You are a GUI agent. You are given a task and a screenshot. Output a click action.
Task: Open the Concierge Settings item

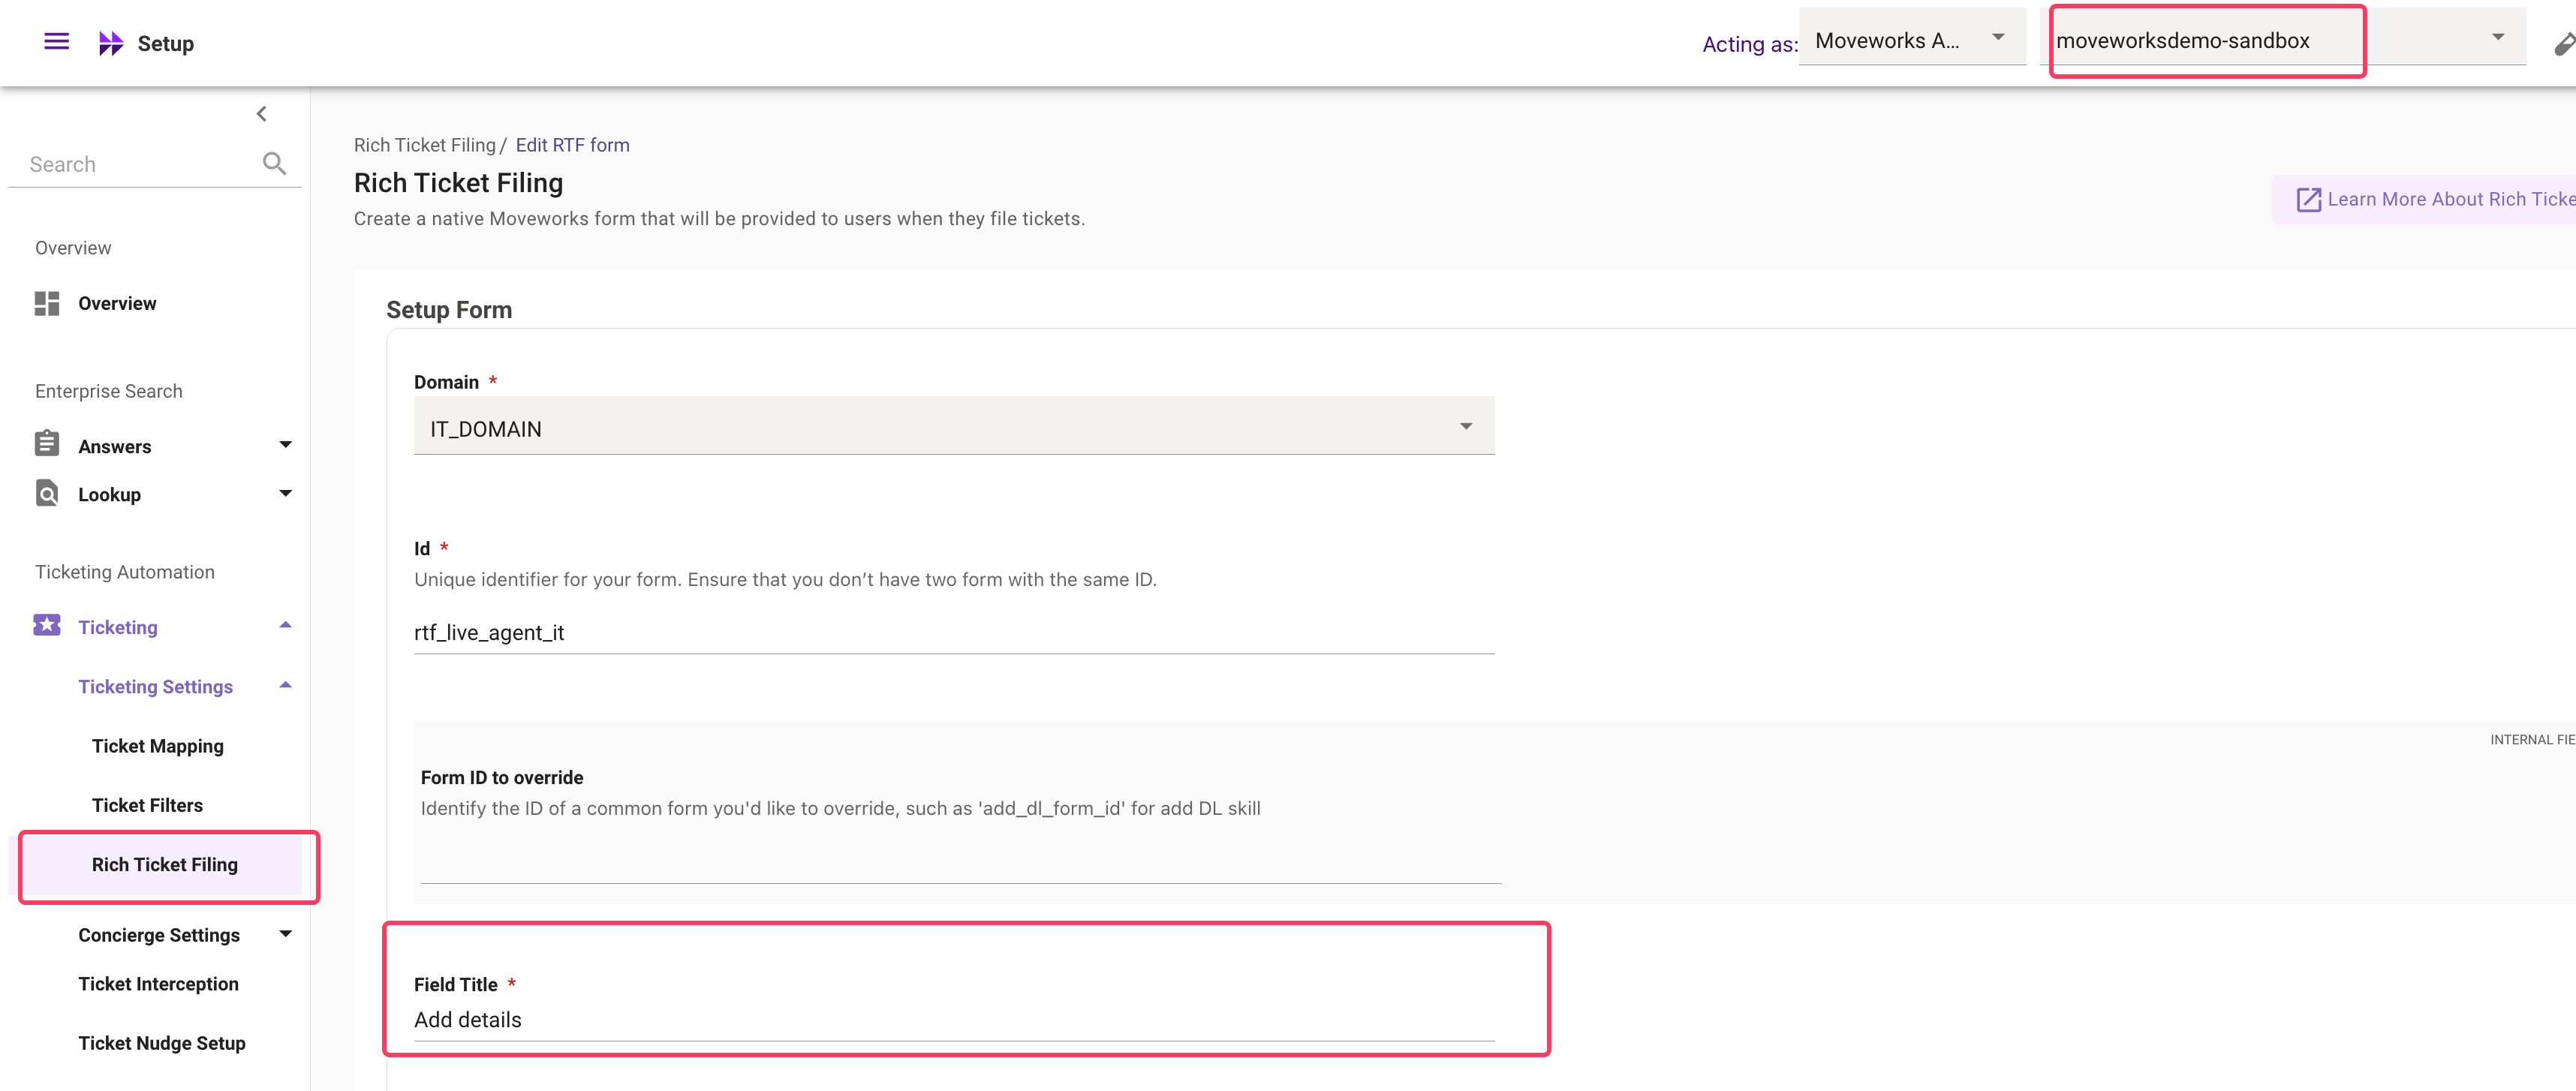tap(159, 935)
